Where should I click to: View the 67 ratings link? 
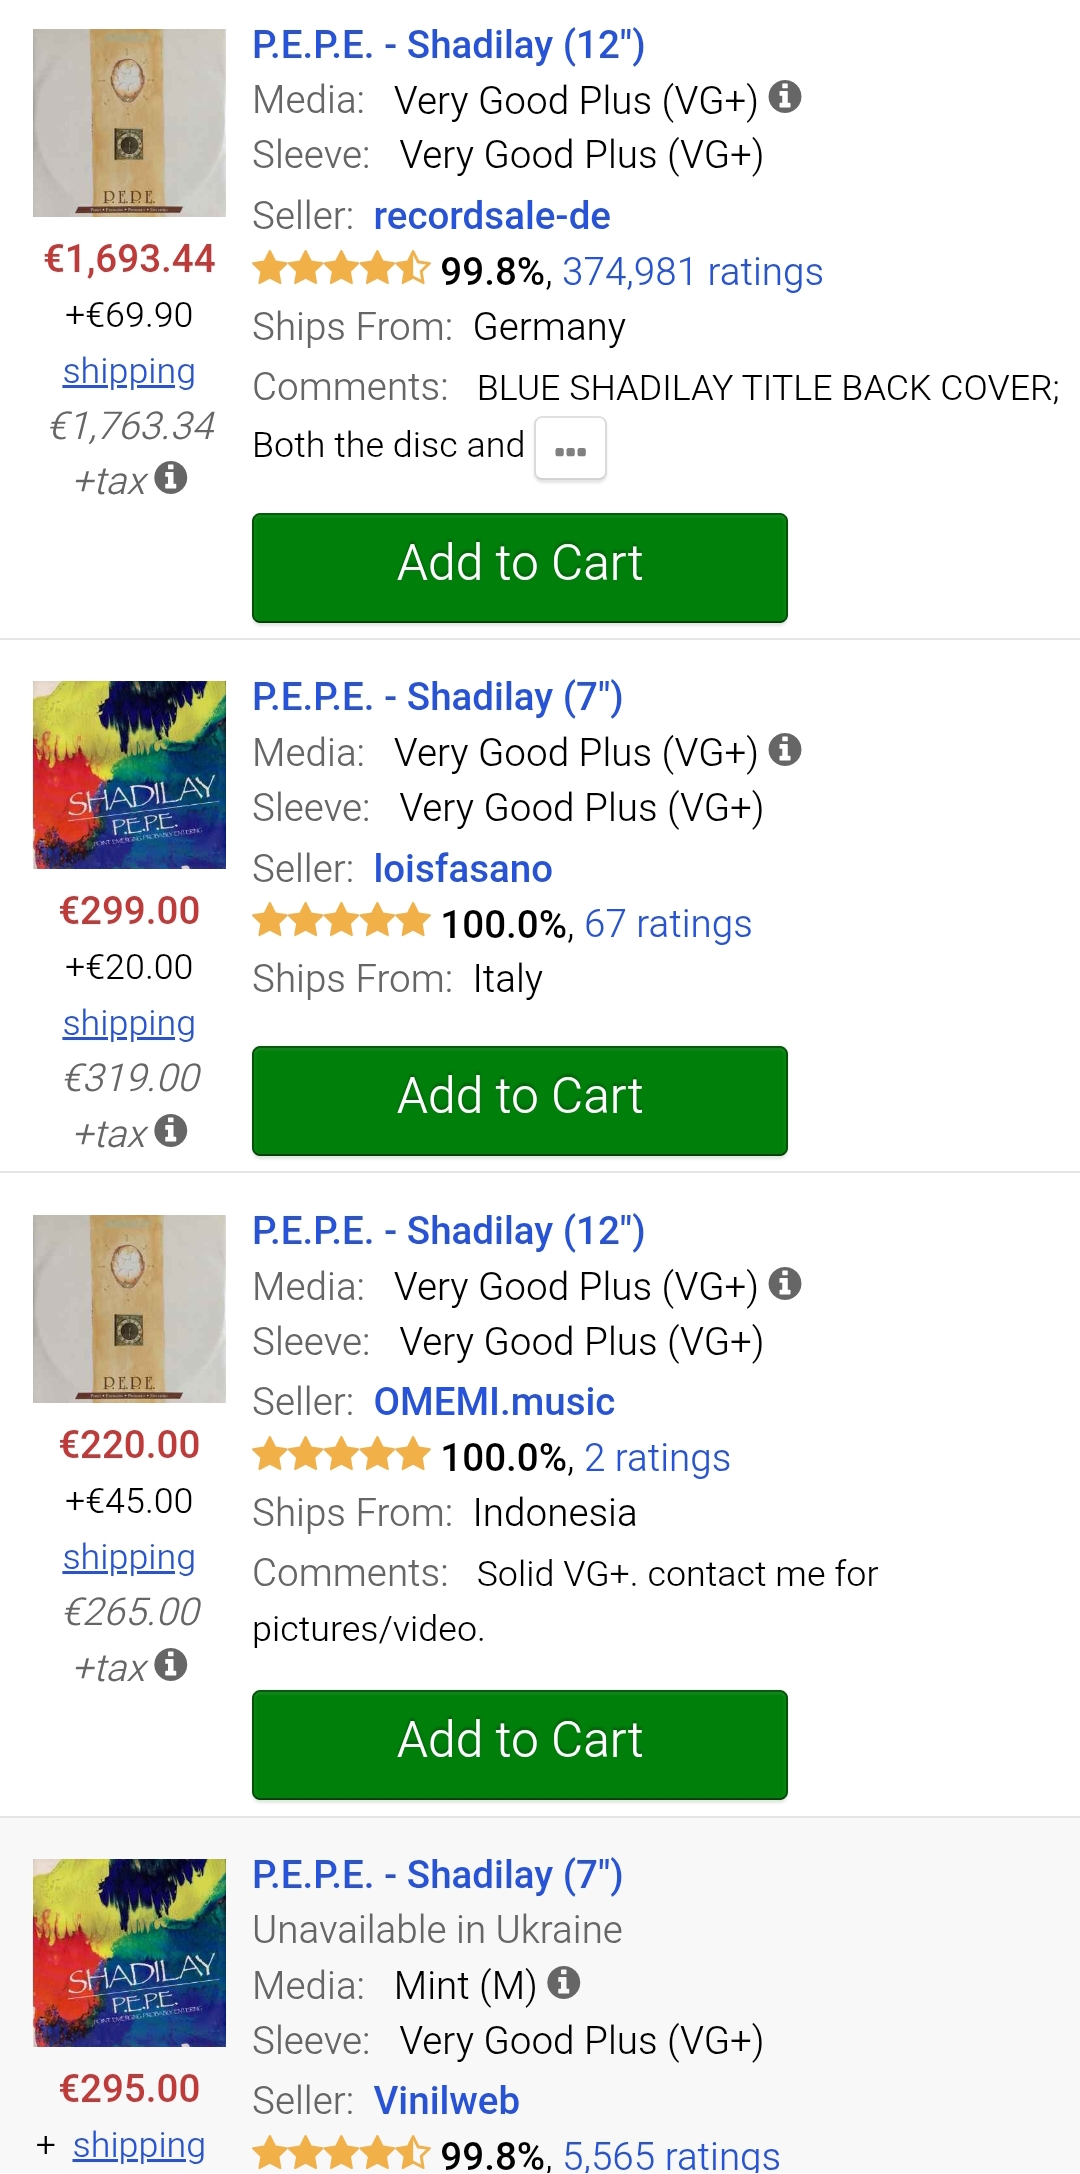point(667,924)
